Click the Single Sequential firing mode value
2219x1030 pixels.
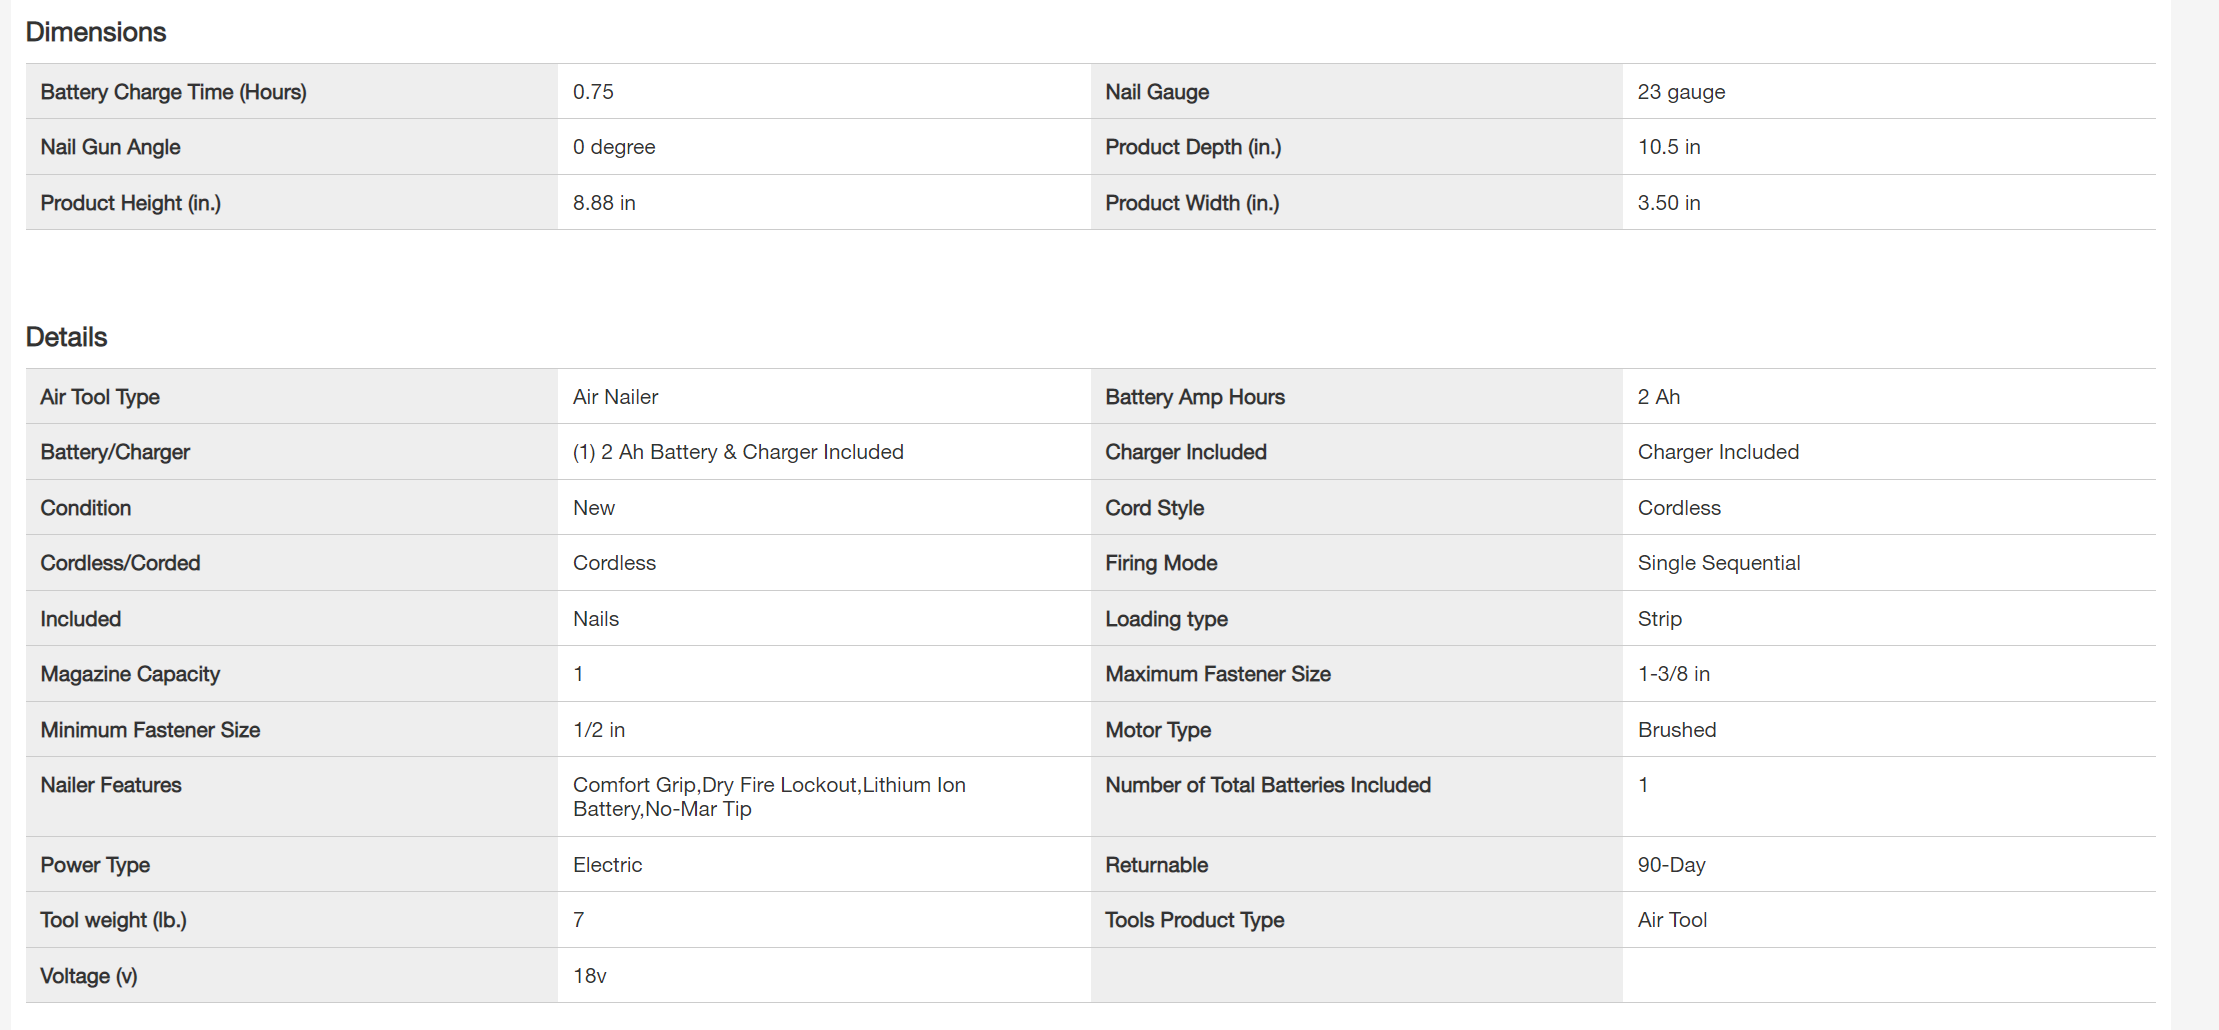[1718, 563]
